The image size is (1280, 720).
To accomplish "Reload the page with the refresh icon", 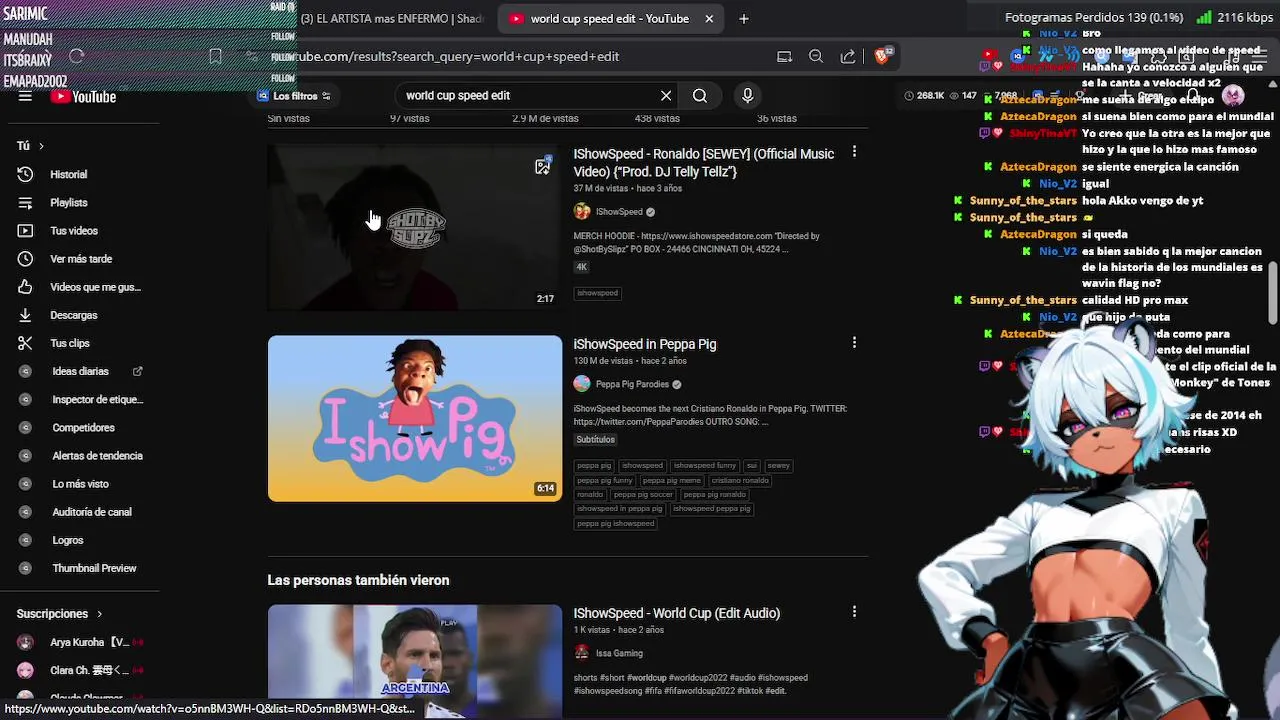I will pos(77,57).
